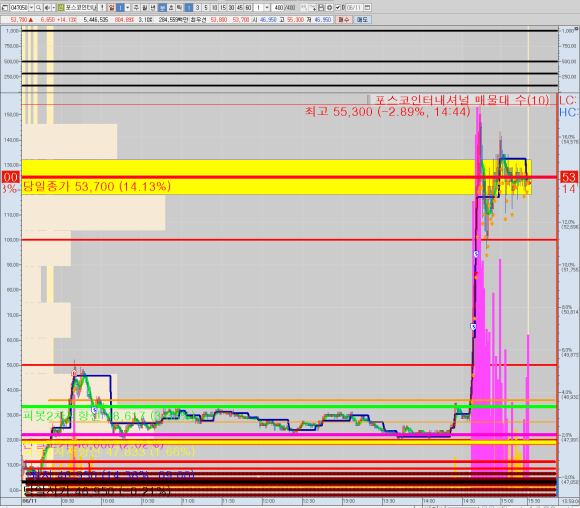The image size is (580, 508).
Task: Expand the dropdown beside the speaker icon
Action: tap(54, 7)
